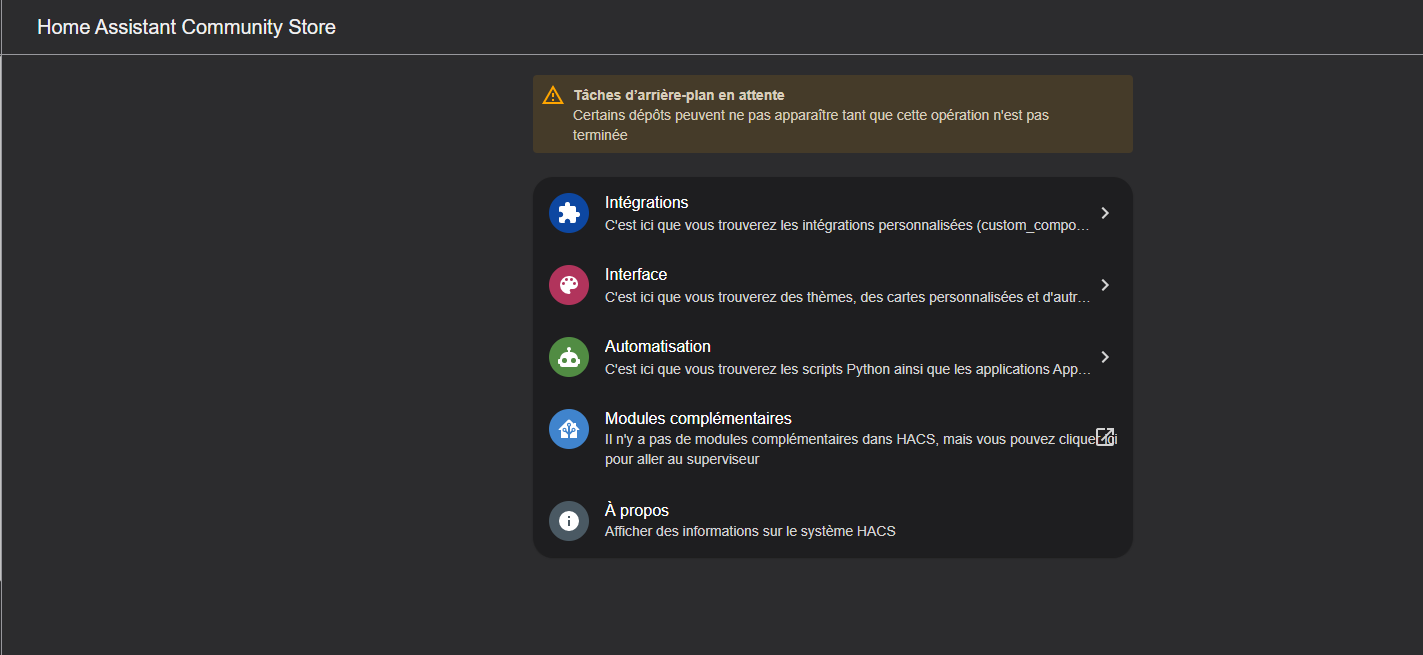Viewport: 1423px width, 655px height.
Task: Click the Modules complémentaires heading
Action: [698, 418]
